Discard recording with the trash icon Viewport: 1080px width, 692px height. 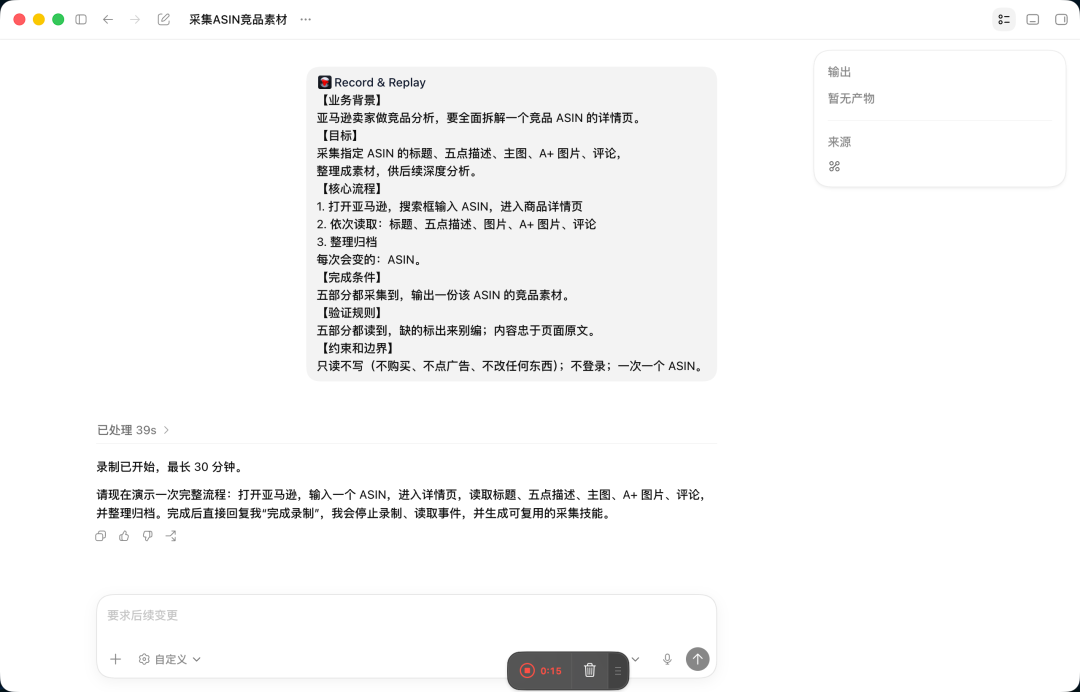590,671
